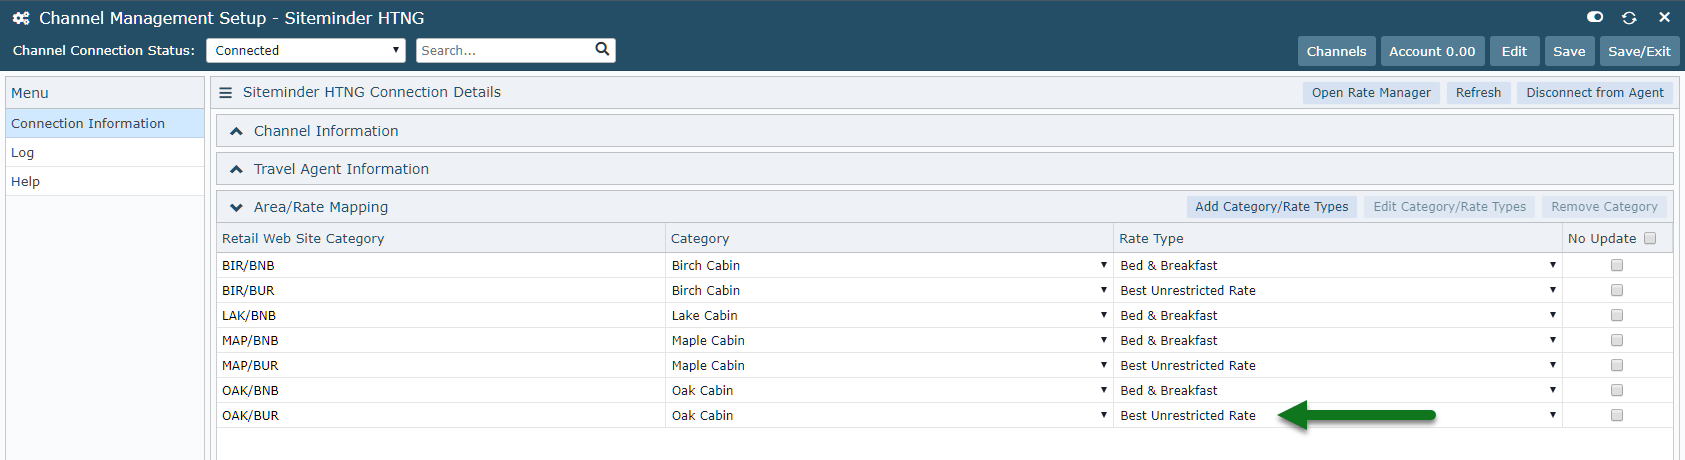Click Add Category/Rate Types button
1685x460 pixels.
[1271, 206]
